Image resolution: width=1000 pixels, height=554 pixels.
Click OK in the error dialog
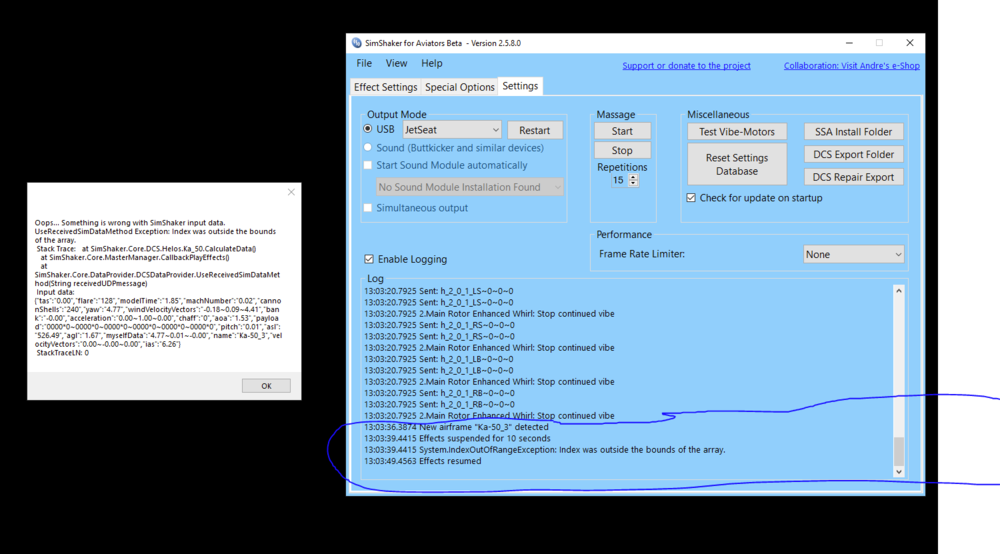pos(266,386)
